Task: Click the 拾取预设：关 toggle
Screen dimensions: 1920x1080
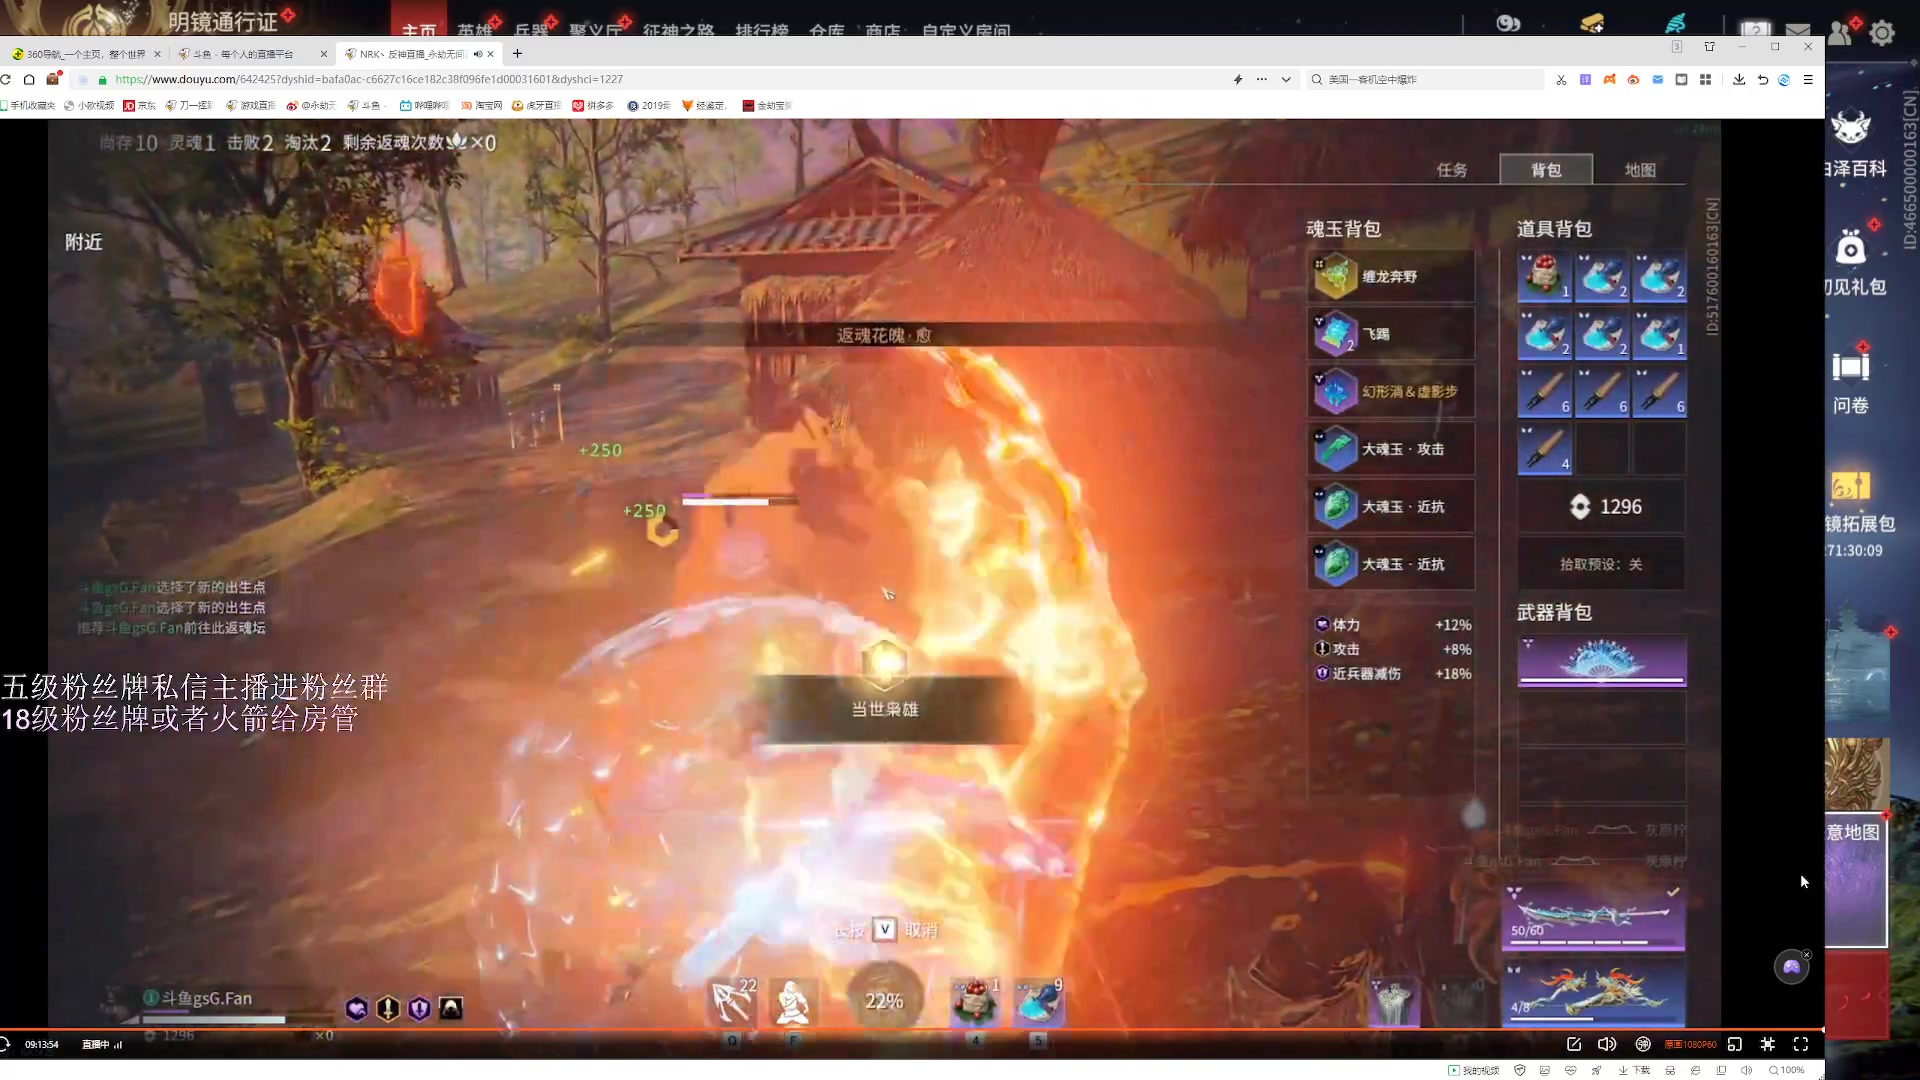Action: [x=1601, y=564]
